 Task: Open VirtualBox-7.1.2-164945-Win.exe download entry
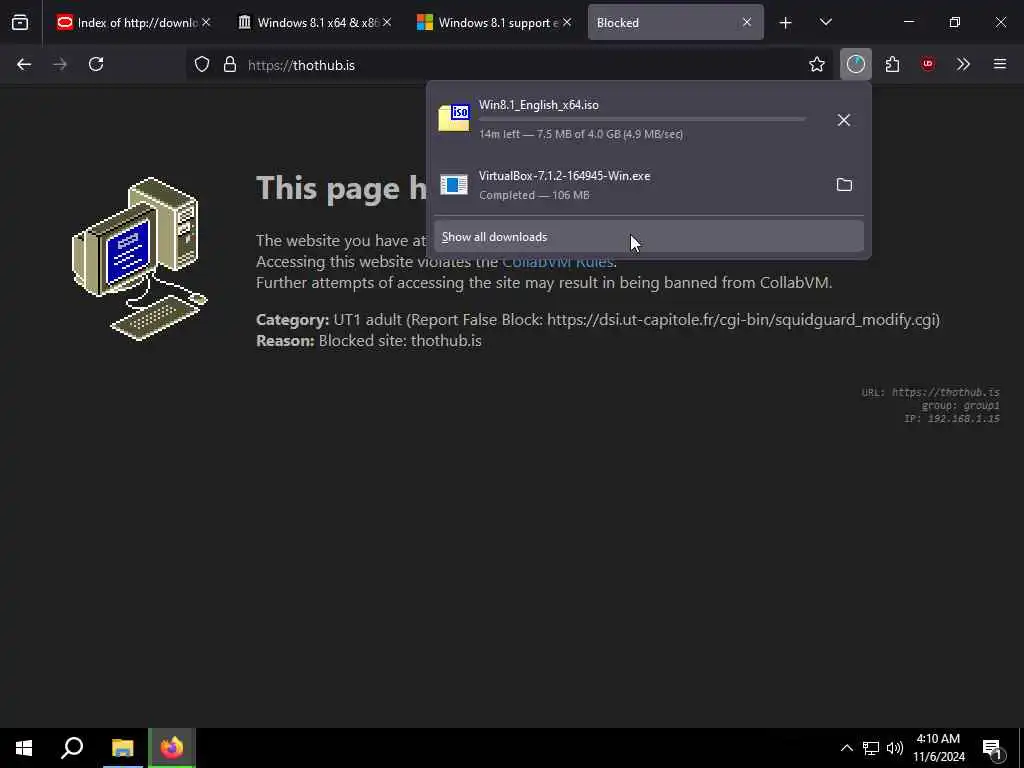pos(648,185)
